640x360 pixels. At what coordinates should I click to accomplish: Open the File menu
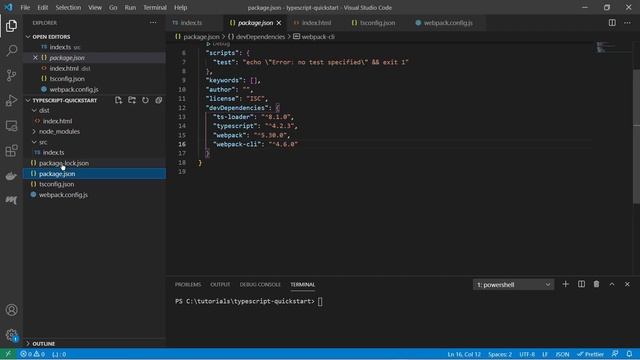[25, 7]
